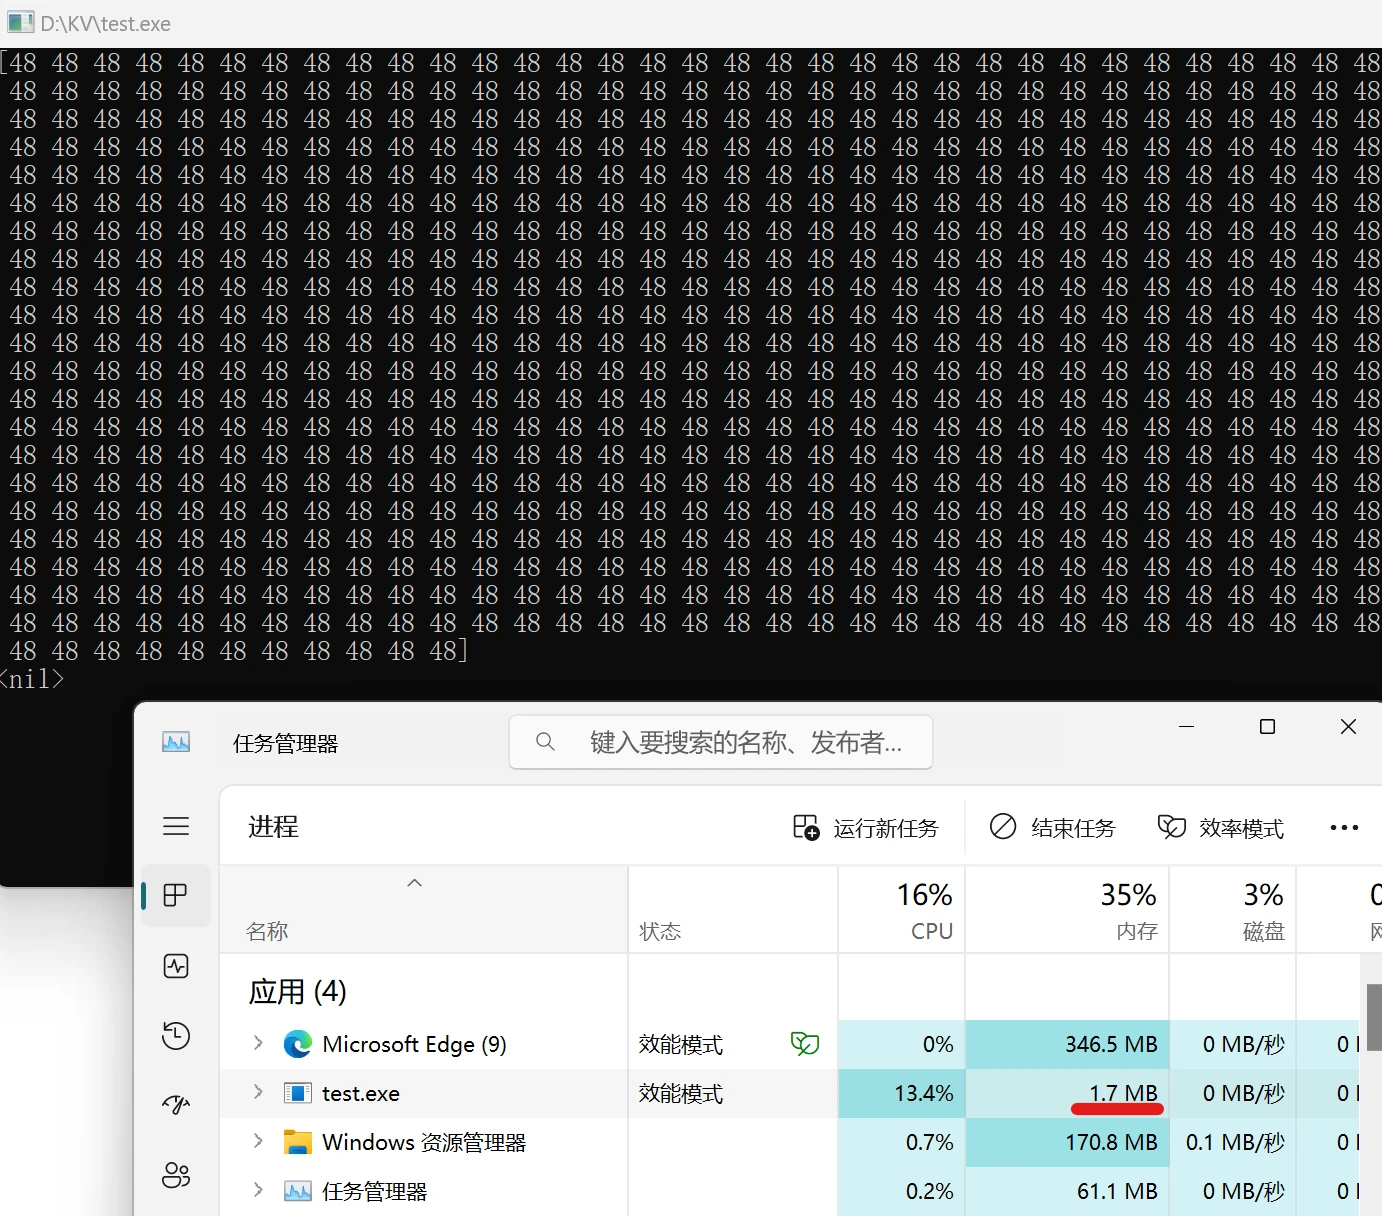Select the 应用 (4) group header

pos(297,991)
